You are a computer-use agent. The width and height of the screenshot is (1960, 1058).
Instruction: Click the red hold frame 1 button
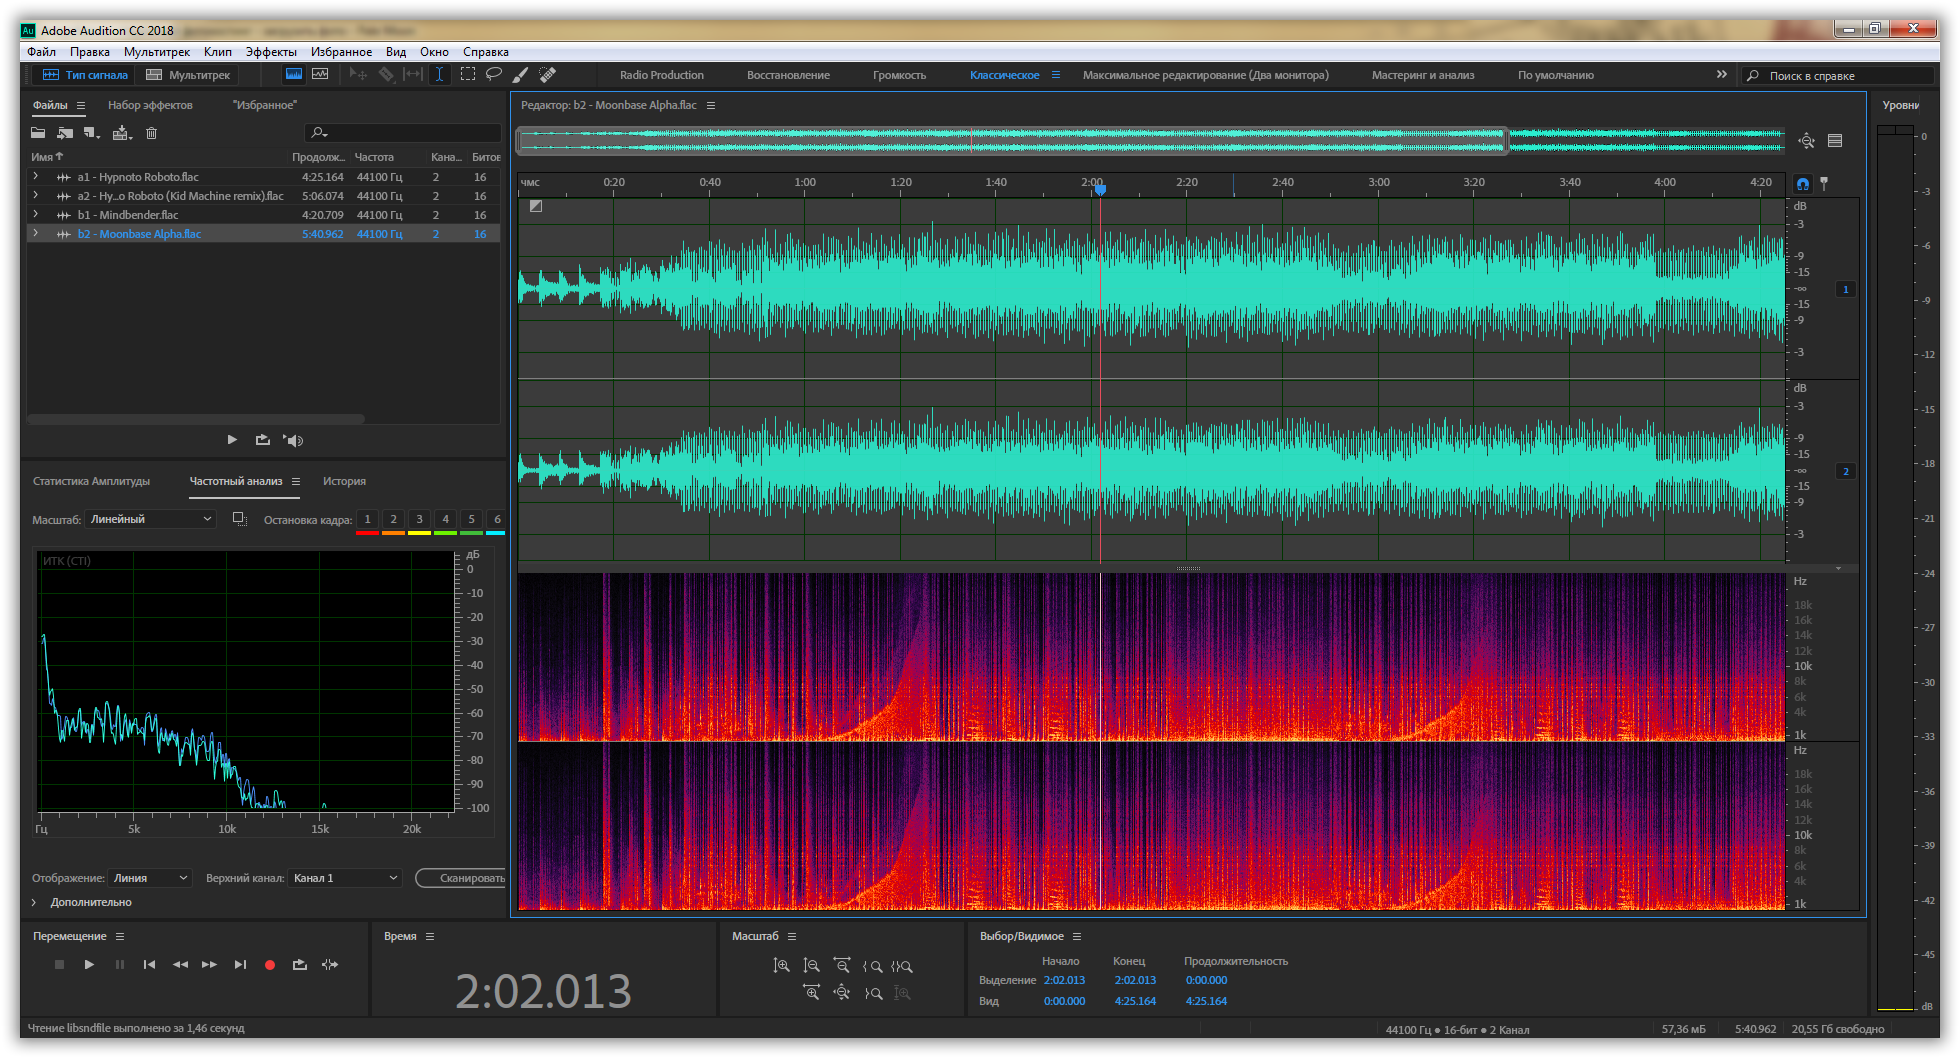367,520
